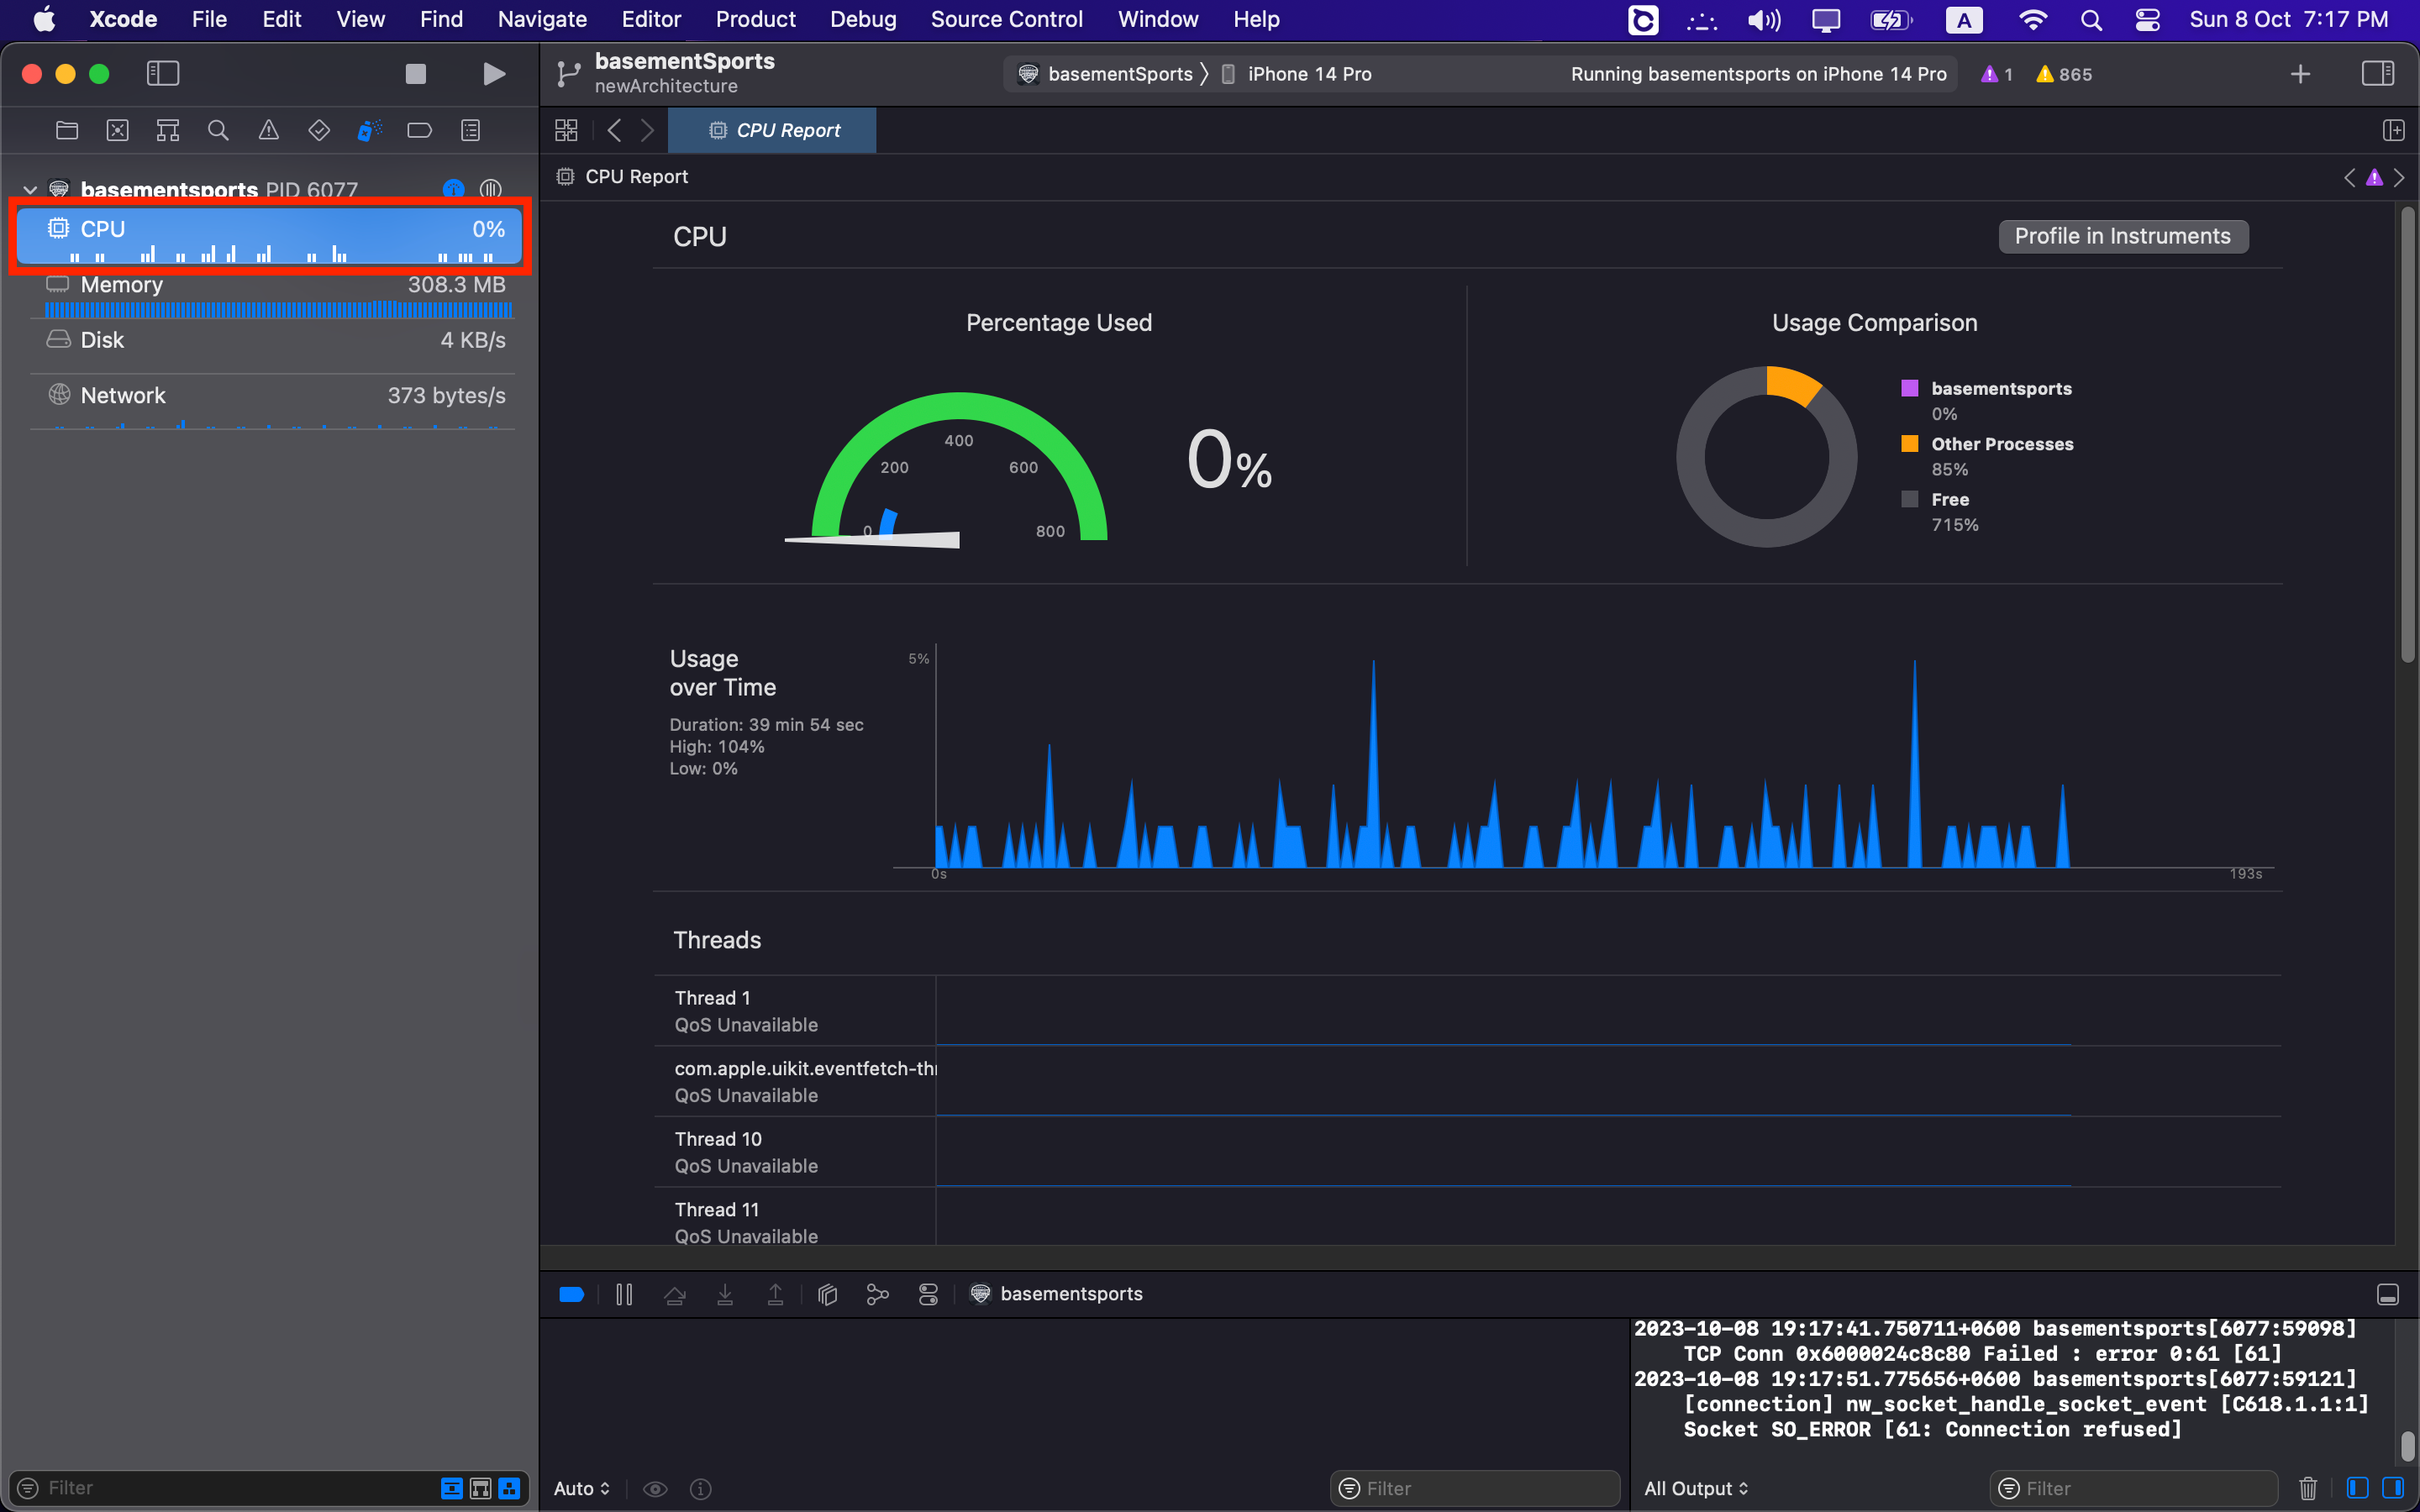Select the Network gauge row

point(271,404)
